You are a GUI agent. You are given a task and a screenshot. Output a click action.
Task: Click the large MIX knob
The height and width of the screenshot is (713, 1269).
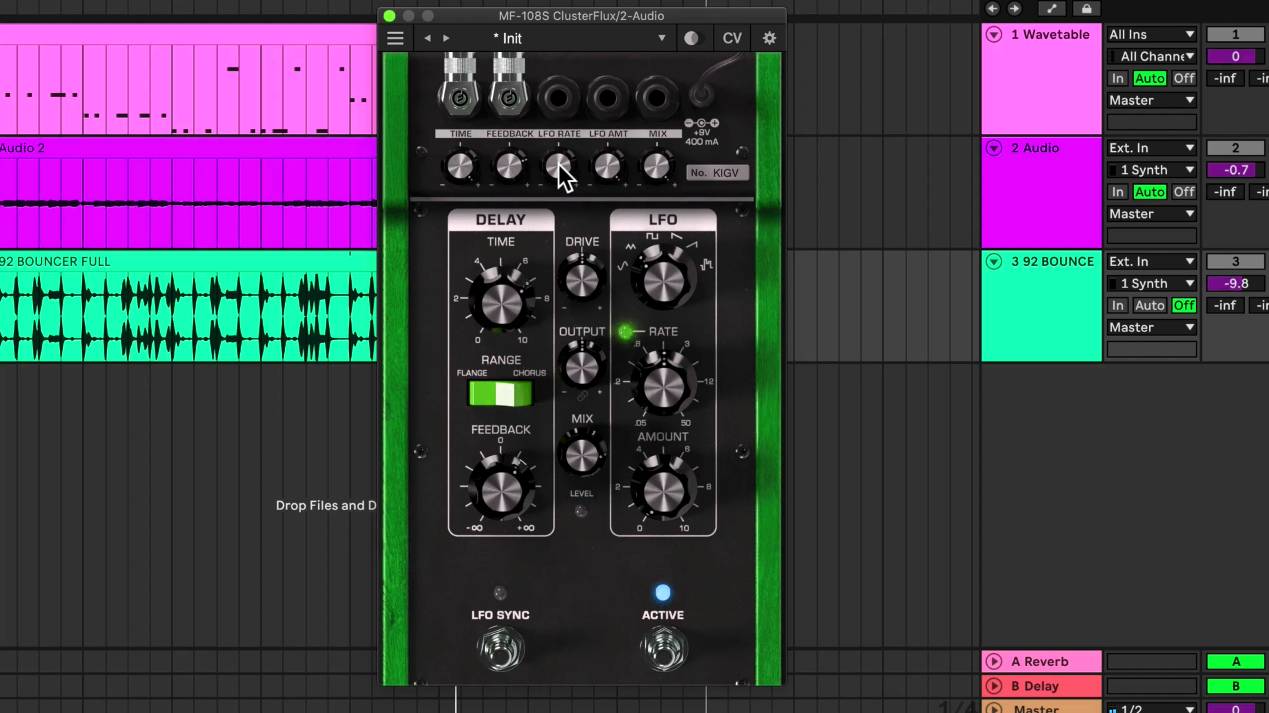pyautogui.click(x=581, y=456)
